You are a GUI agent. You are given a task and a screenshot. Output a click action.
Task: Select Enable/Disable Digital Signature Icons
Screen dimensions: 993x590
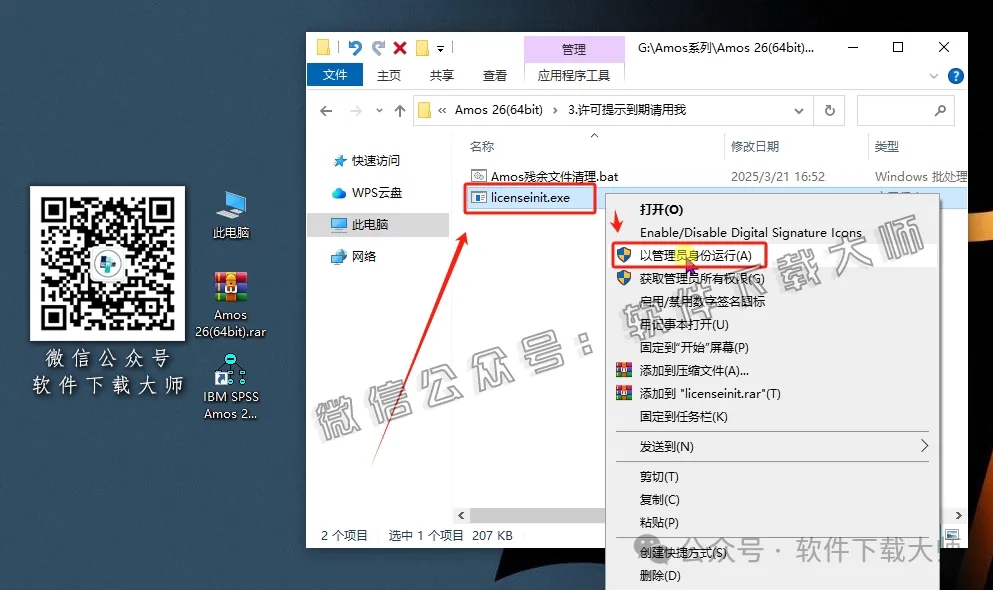731,232
